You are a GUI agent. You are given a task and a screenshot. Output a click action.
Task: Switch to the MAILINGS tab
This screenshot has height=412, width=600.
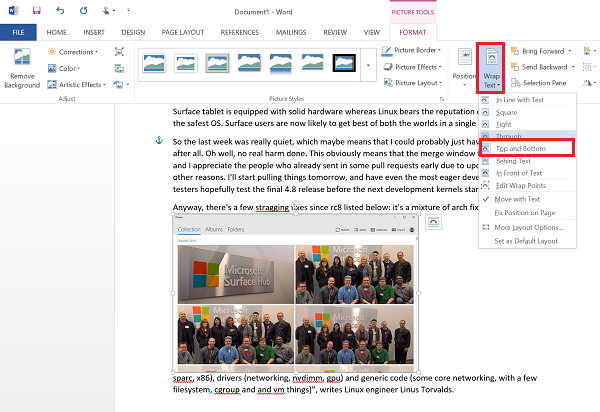(291, 33)
